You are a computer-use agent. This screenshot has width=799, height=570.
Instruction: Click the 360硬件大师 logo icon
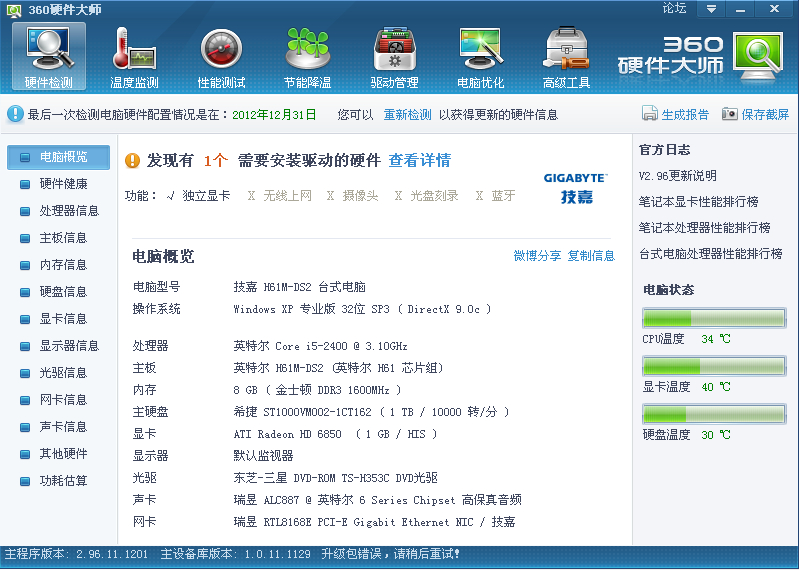pyautogui.click(x=758, y=56)
